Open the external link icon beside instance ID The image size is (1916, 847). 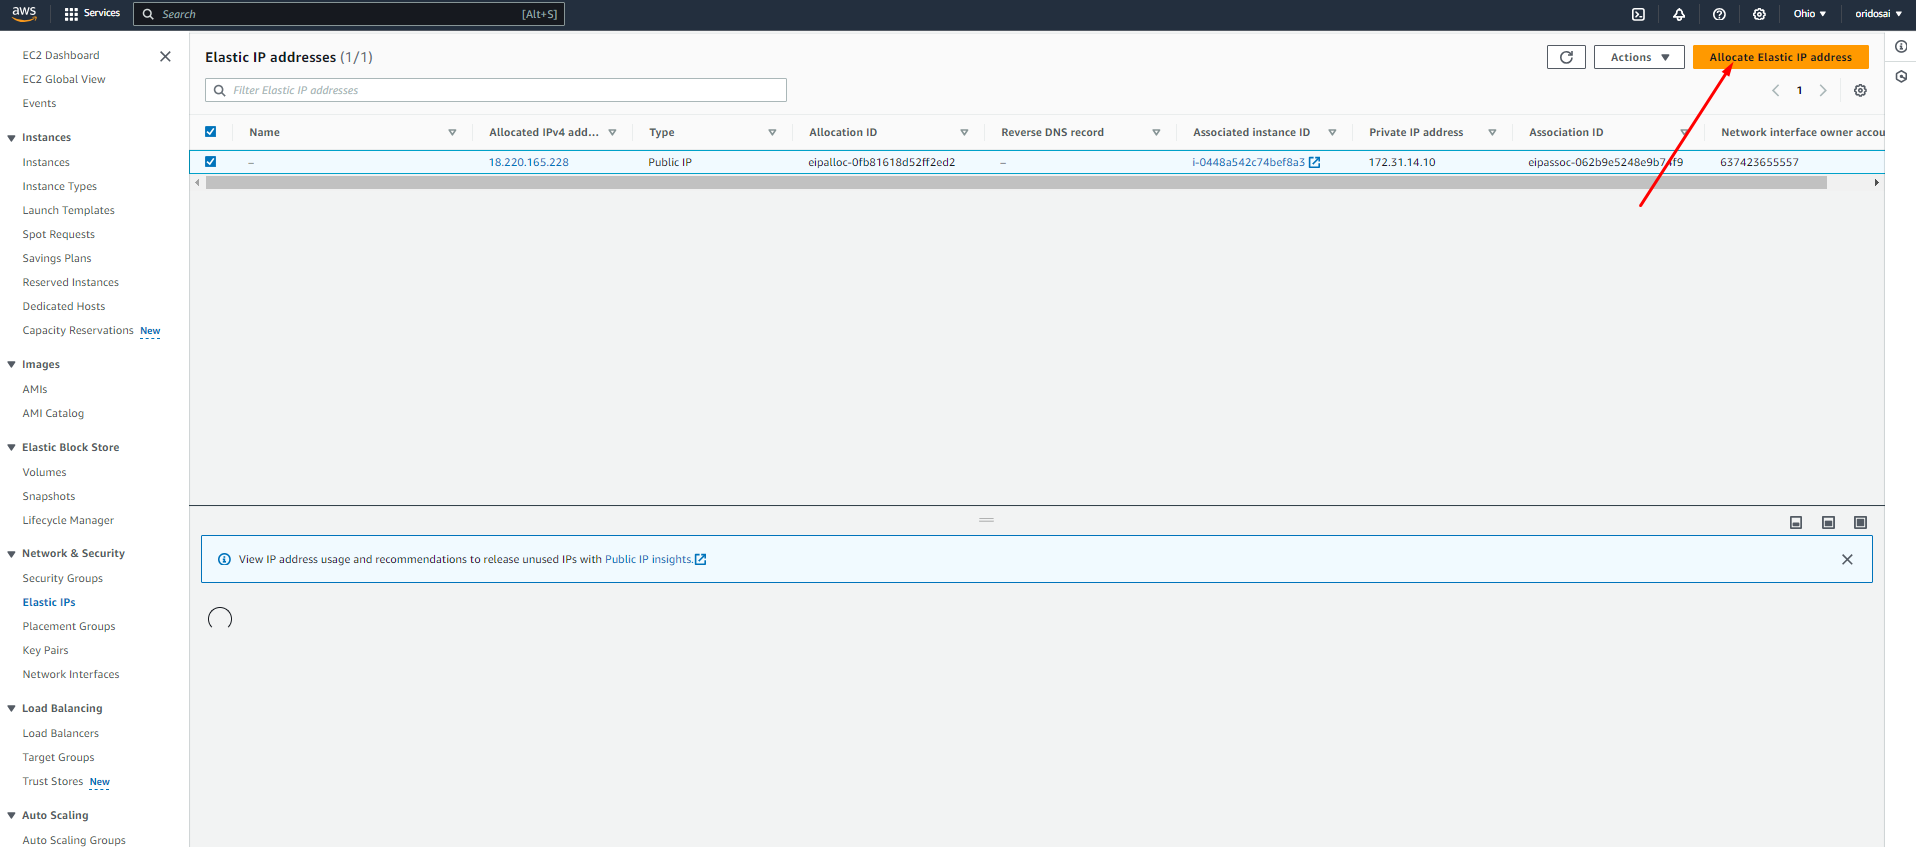tap(1315, 162)
